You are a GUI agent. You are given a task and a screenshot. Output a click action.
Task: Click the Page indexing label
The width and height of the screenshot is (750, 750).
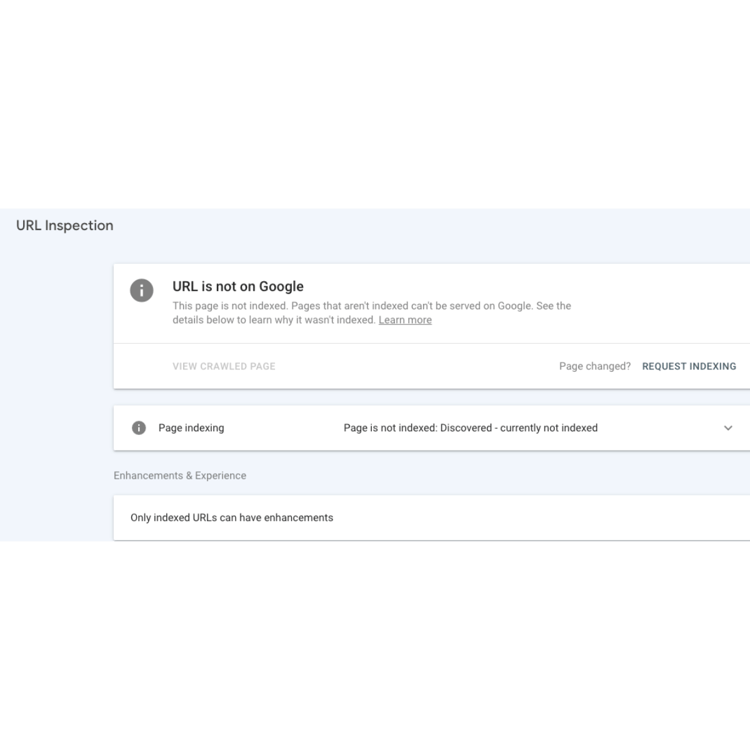[x=191, y=428]
